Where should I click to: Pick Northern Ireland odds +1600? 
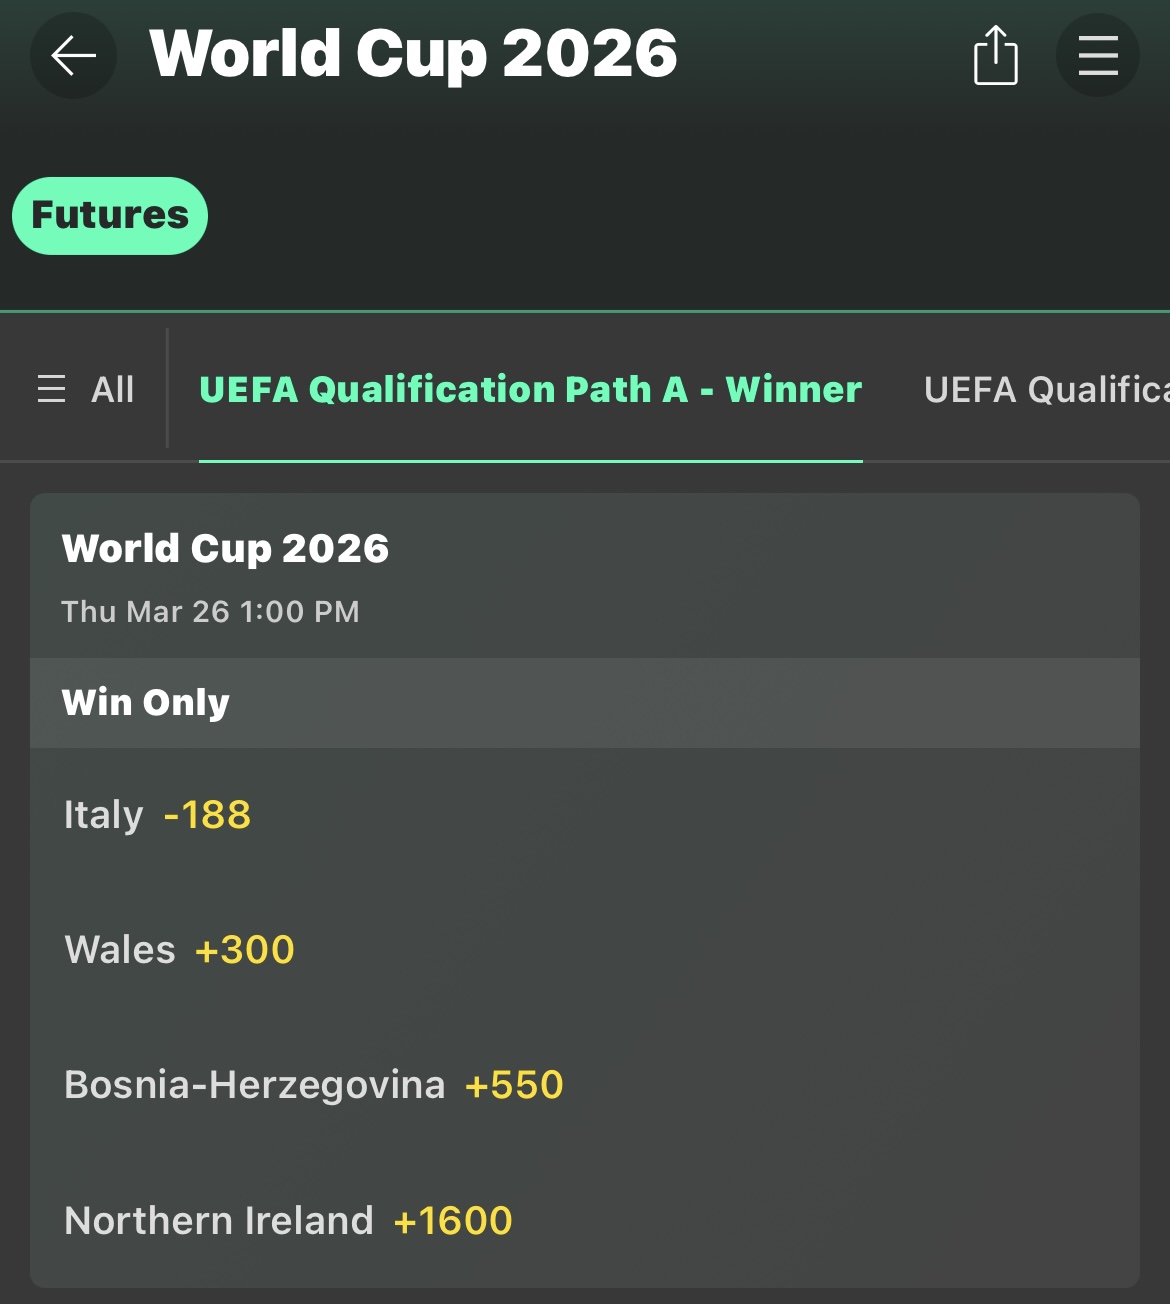(x=453, y=1221)
